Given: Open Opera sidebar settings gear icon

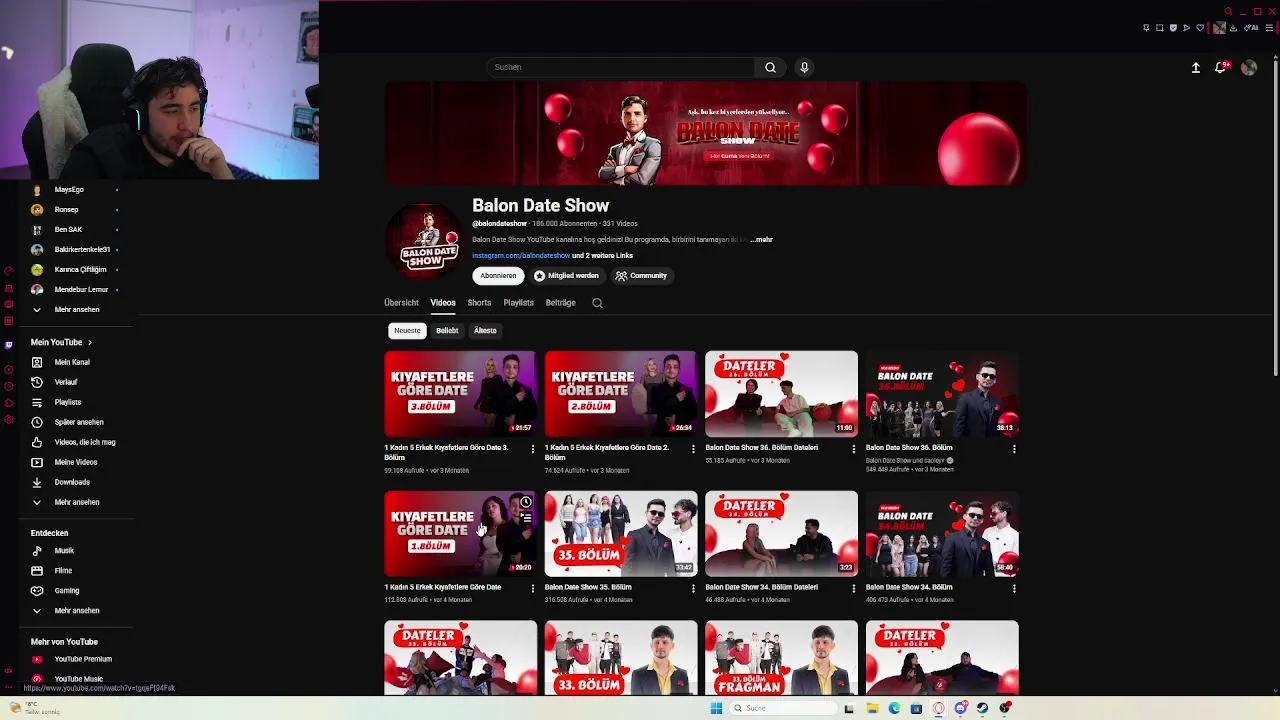Looking at the screenshot, I should tap(8, 419).
